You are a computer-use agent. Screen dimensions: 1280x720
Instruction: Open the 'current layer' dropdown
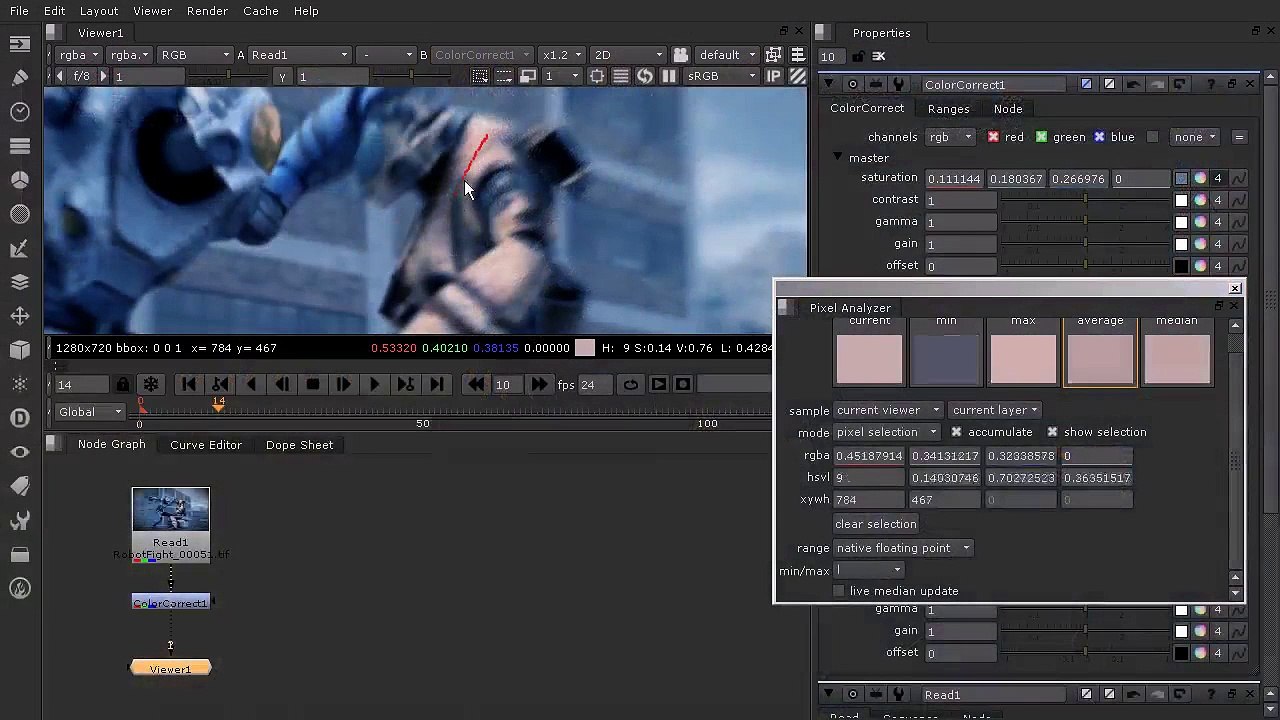point(995,410)
